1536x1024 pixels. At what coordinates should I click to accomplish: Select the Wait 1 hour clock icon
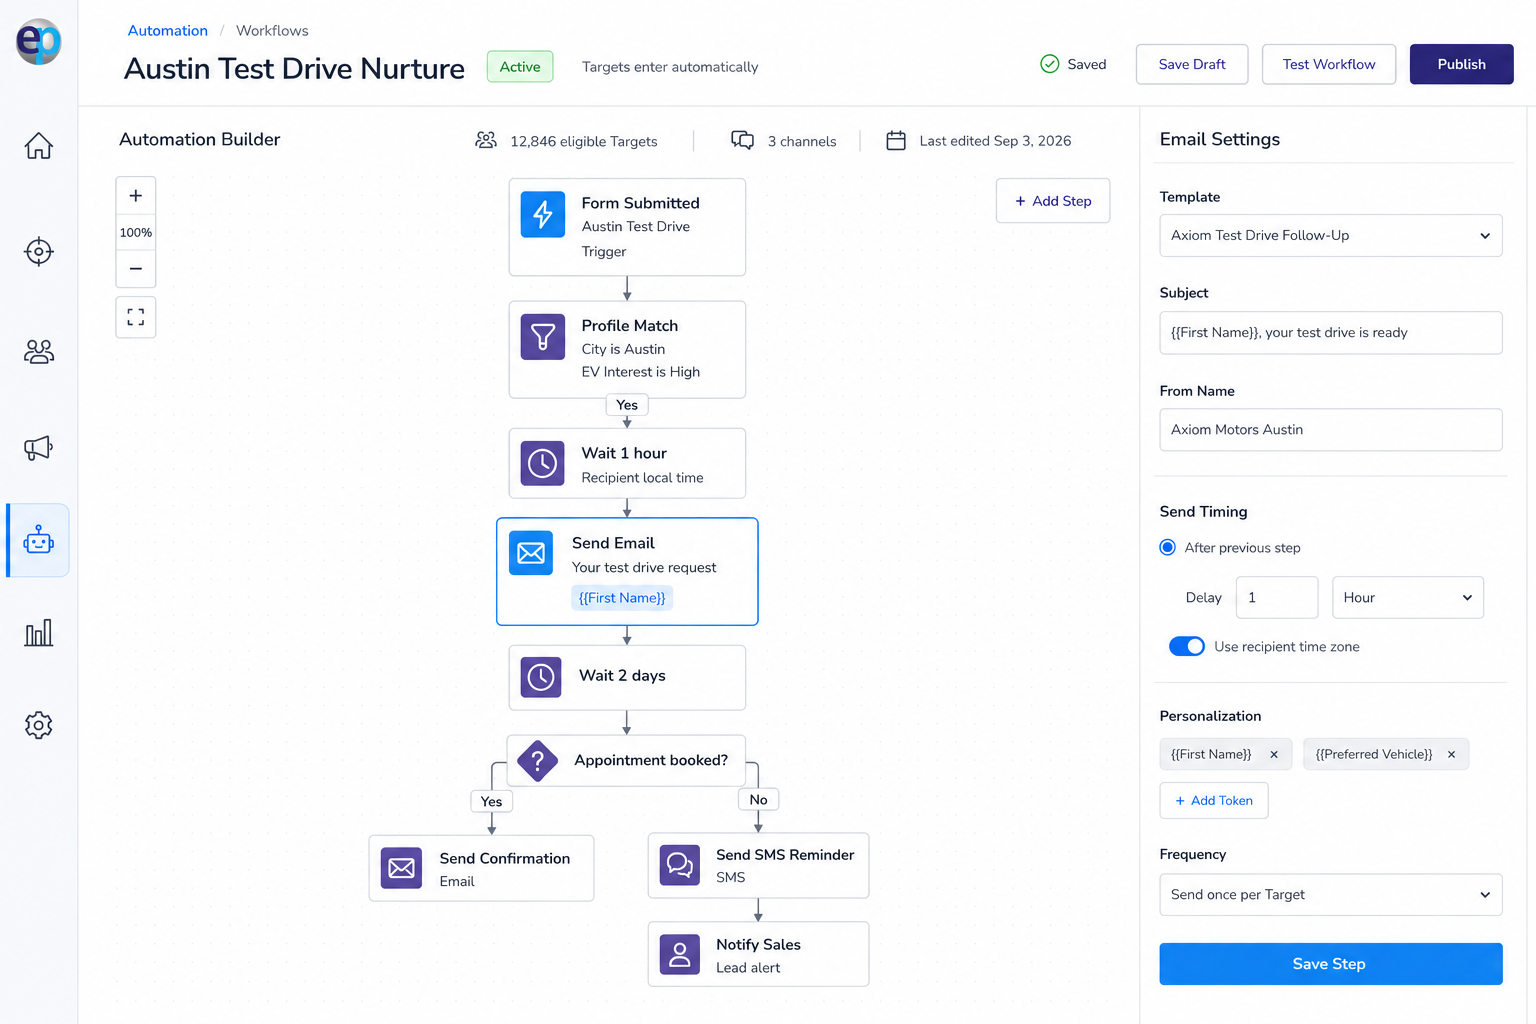543,463
